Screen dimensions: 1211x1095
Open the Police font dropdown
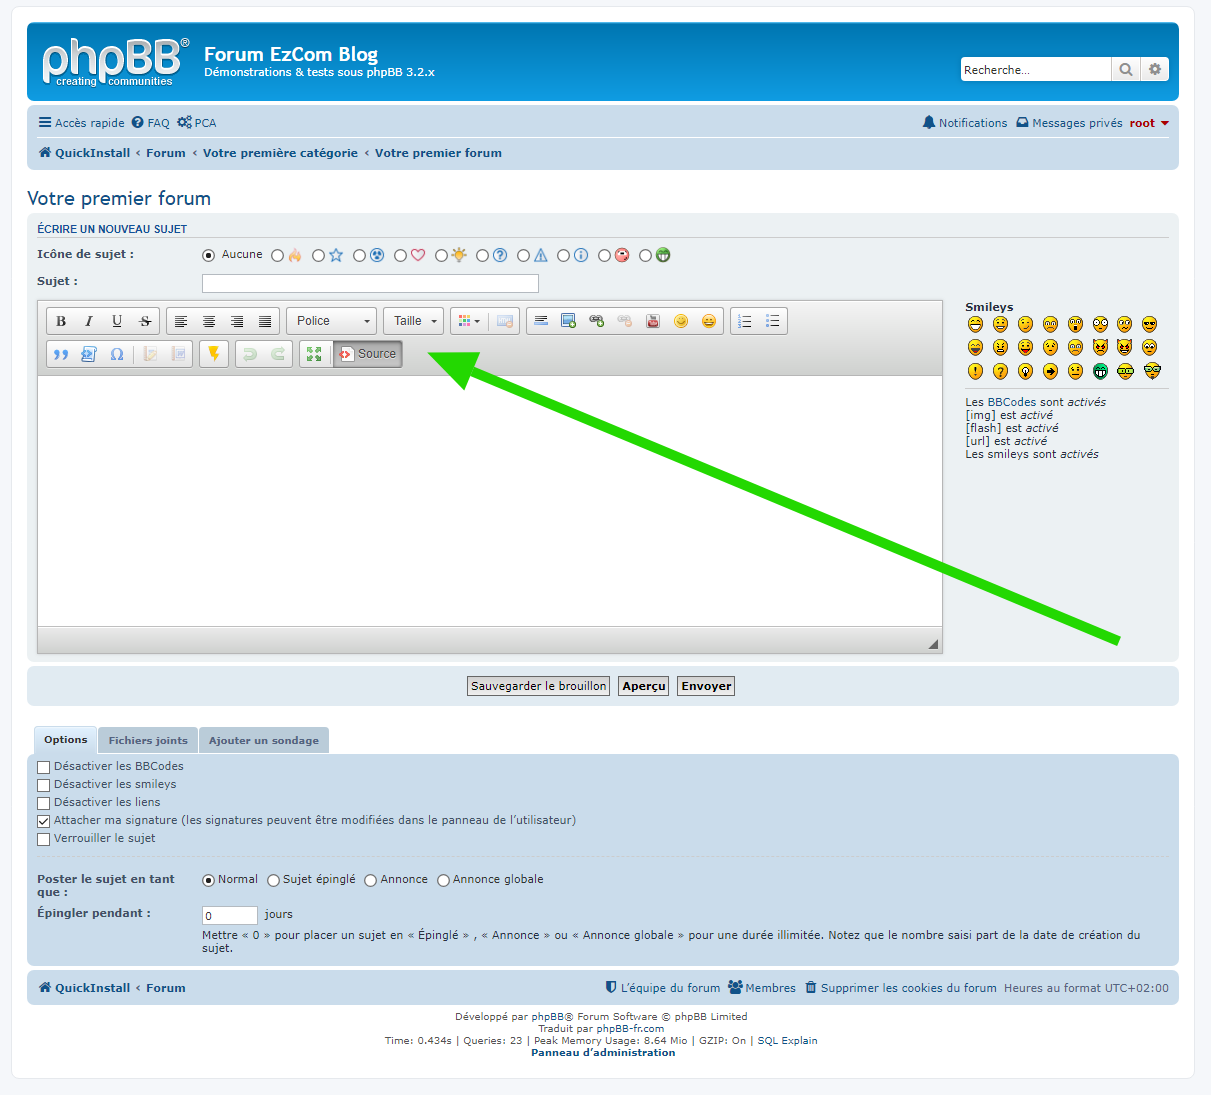[332, 321]
